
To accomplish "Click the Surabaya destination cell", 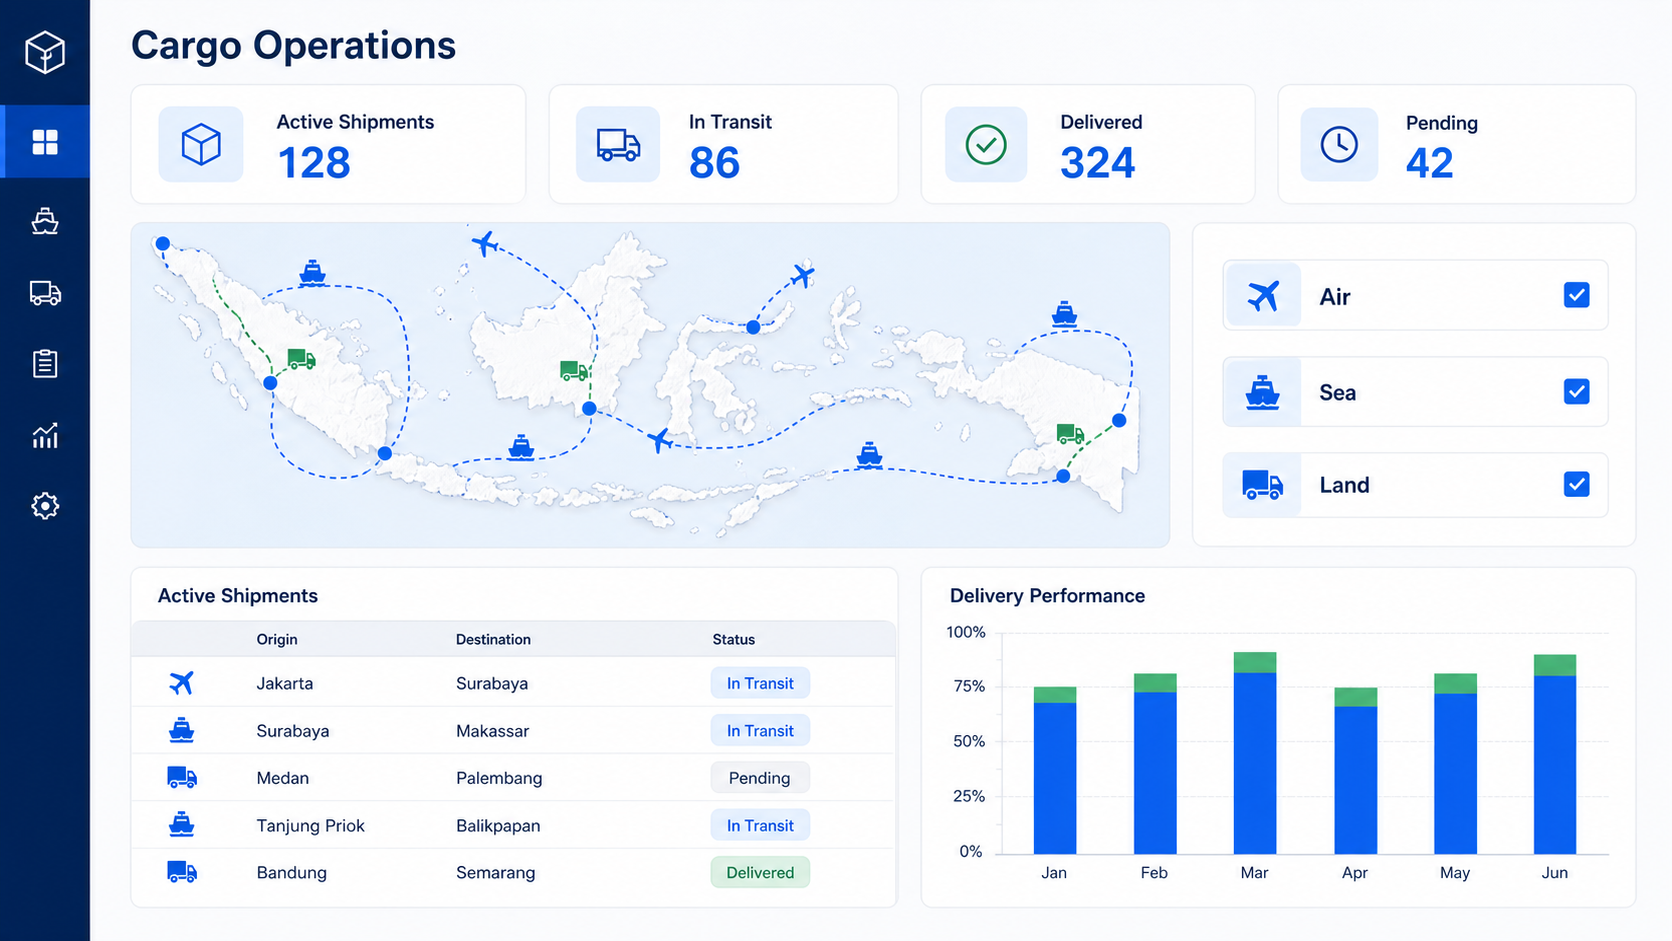I will [x=492, y=683].
